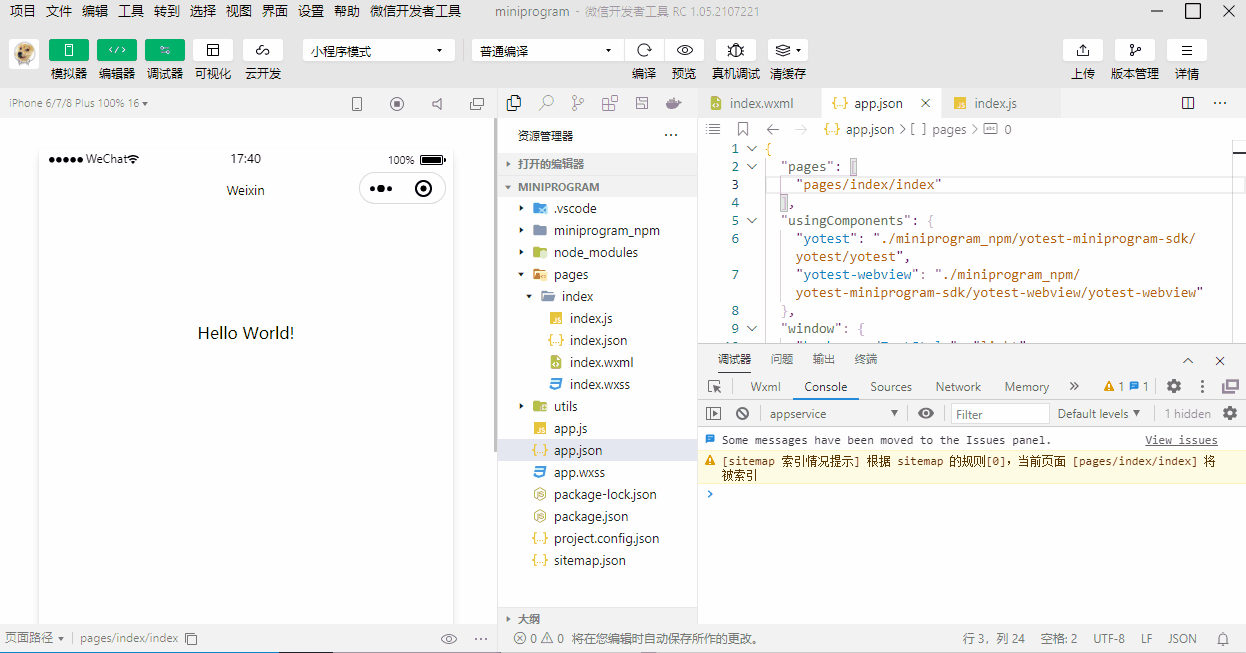Switch to the Sources devtools tab
The height and width of the screenshot is (653, 1246).
click(891, 387)
